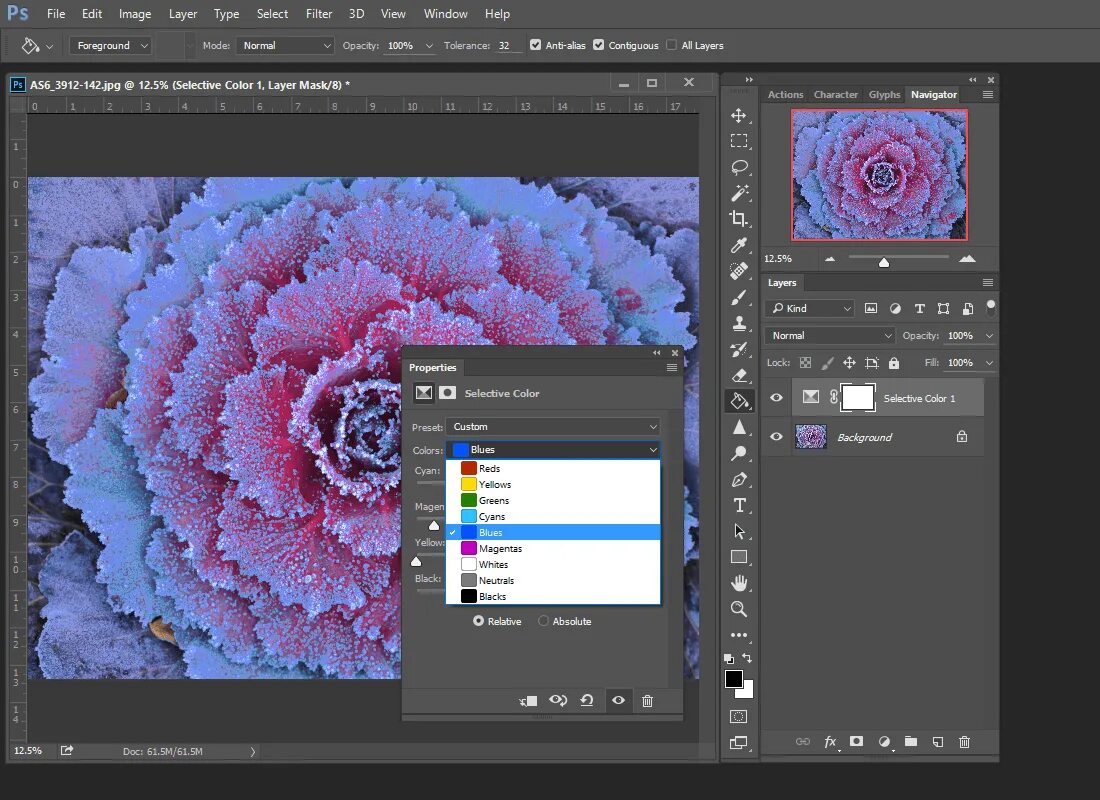Swap foreground and background colors
The height and width of the screenshot is (800, 1100).
[x=747, y=658]
